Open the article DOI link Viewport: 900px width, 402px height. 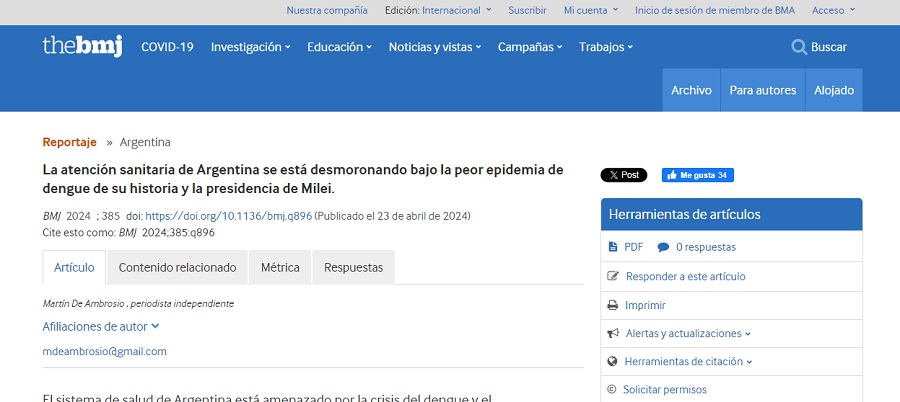pyautogui.click(x=228, y=216)
